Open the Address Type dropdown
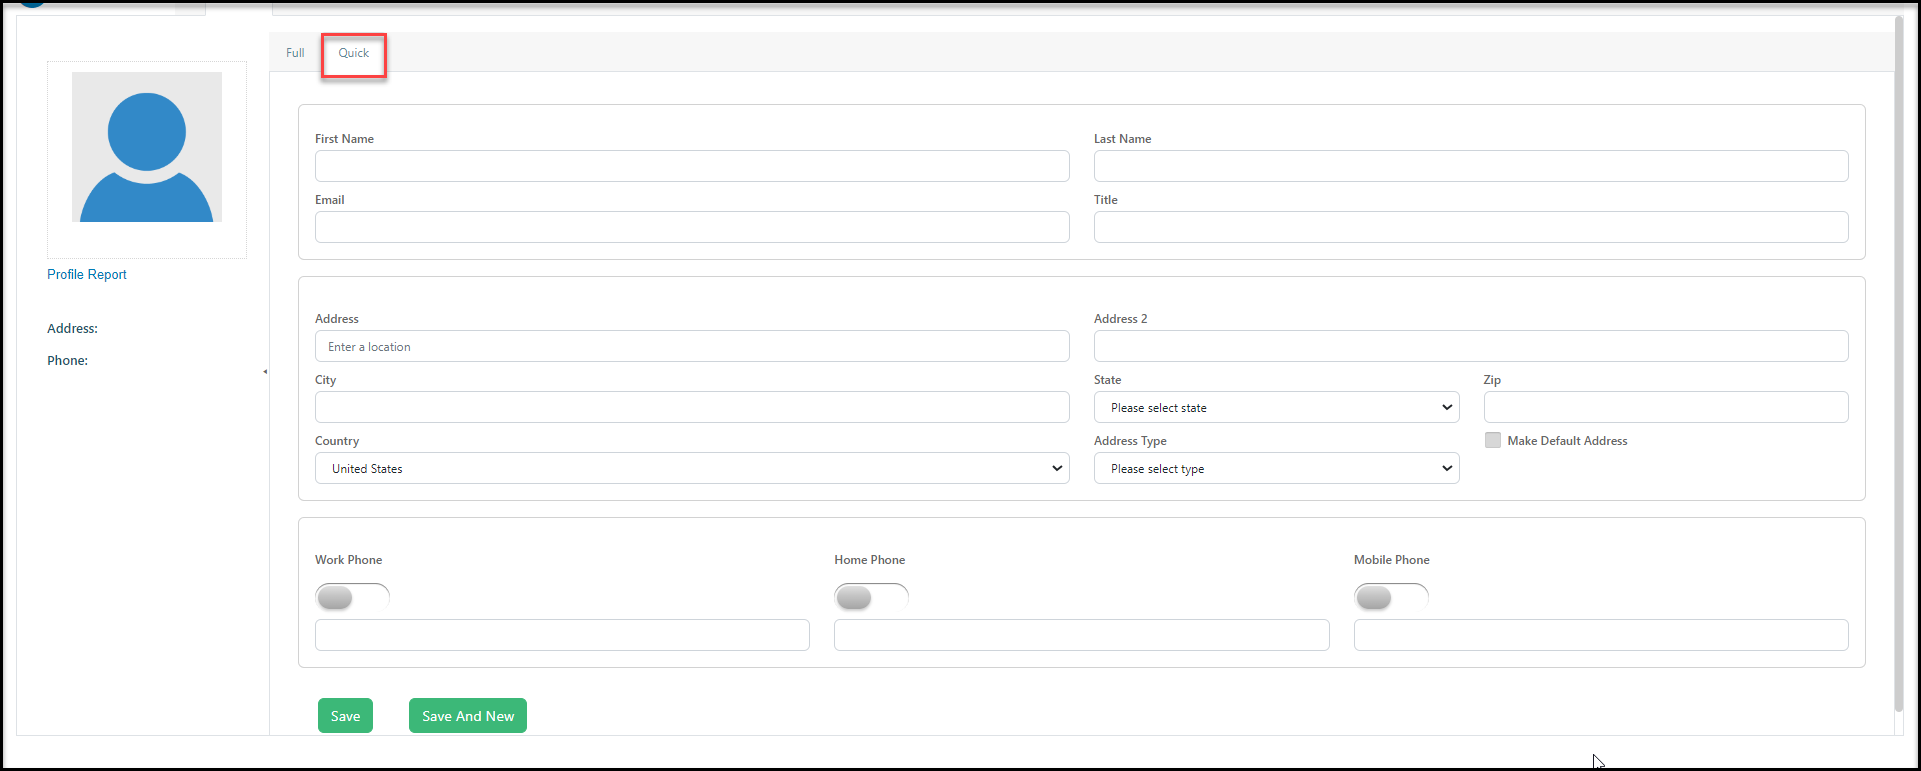This screenshot has width=1921, height=771. pyautogui.click(x=1276, y=468)
